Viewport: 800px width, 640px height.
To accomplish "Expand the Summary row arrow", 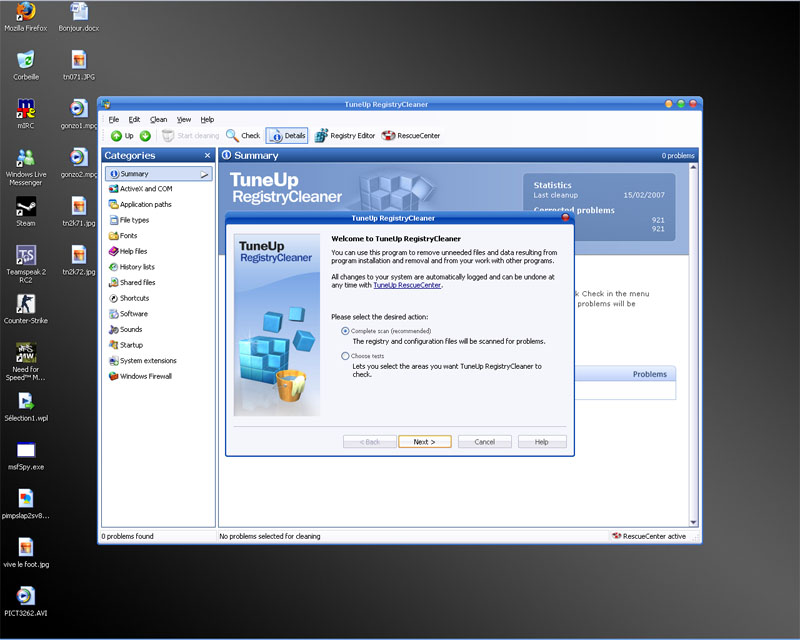I will pyautogui.click(x=204, y=175).
